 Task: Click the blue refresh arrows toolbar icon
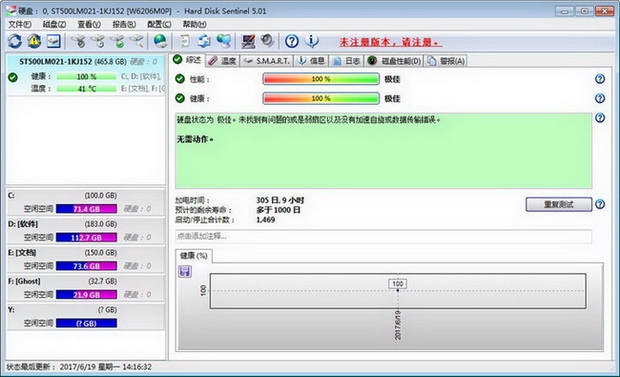[x=15, y=41]
